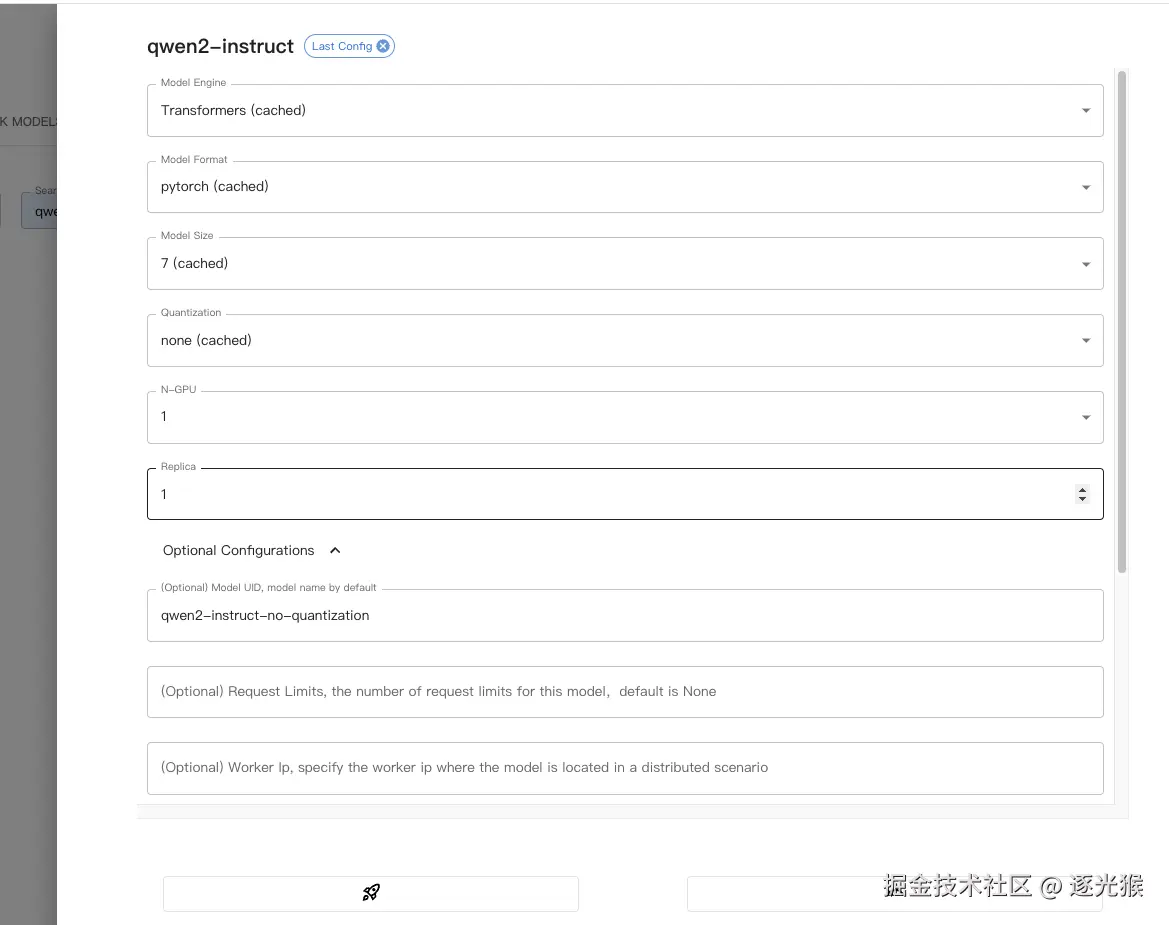Viewport: 1169px width, 925px height.
Task: Focus the Request Limits input field
Action: click(x=625, y=692)
